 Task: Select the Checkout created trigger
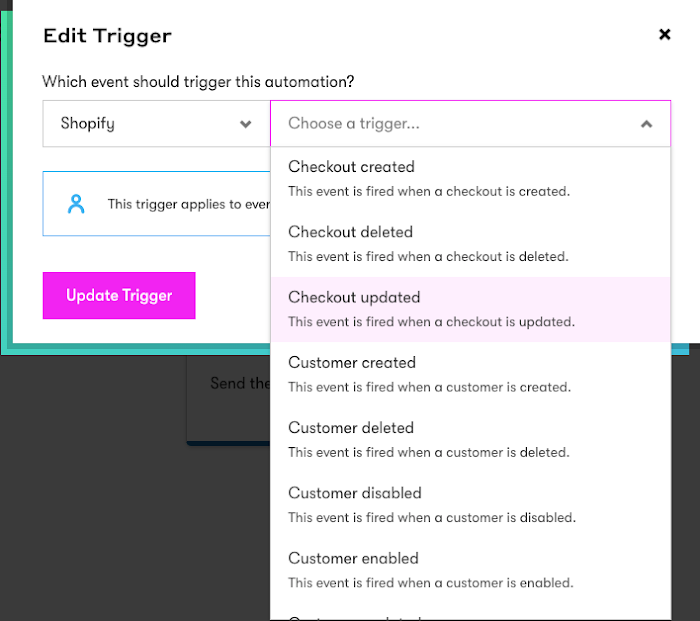point(470,179)
